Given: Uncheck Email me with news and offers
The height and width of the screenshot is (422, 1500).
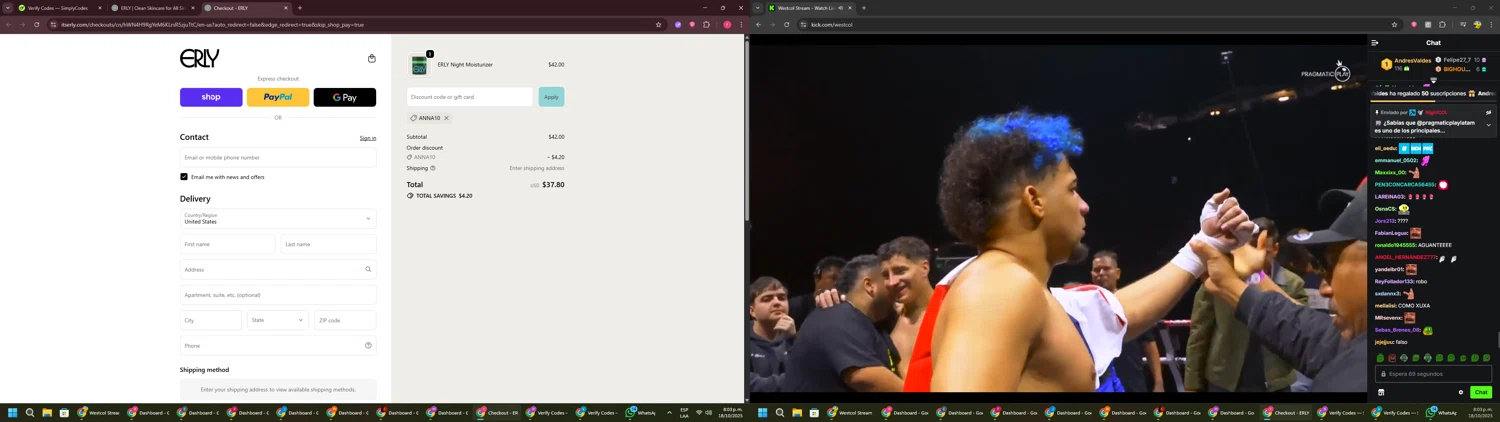Looking at the screenshot, I should [x=184, y=177].
